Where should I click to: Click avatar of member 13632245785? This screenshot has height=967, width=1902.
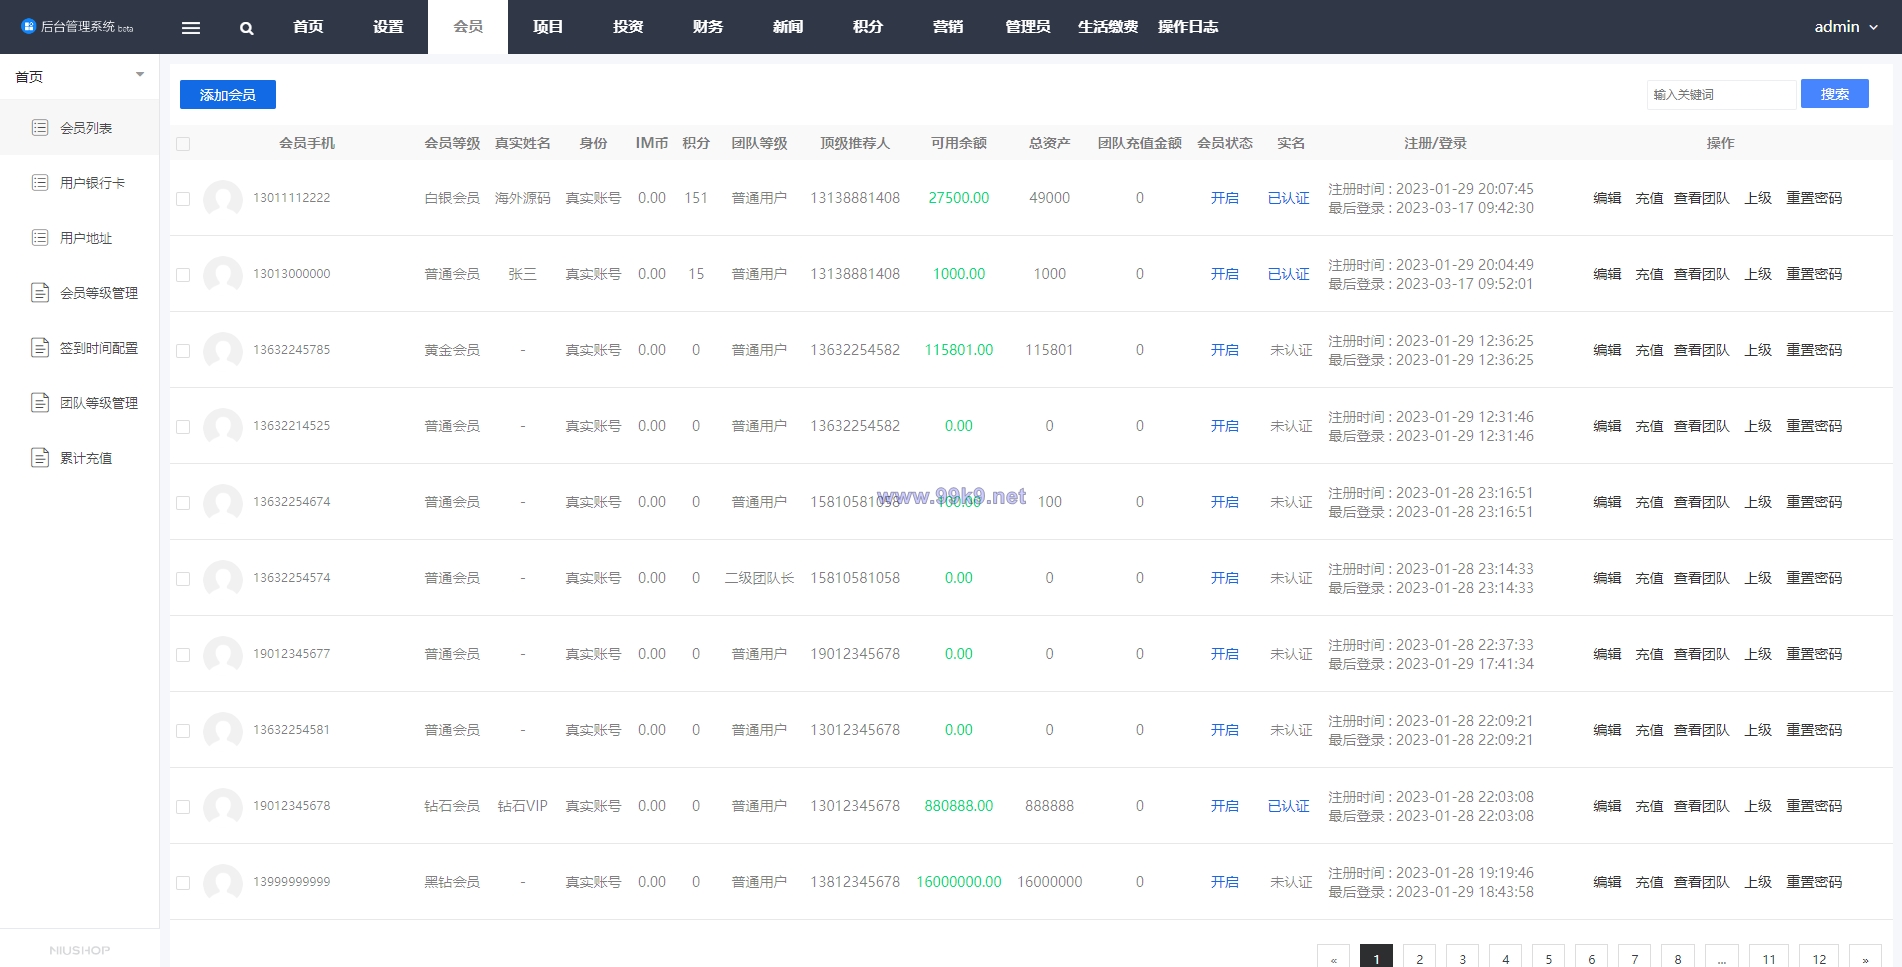point(223,350)
